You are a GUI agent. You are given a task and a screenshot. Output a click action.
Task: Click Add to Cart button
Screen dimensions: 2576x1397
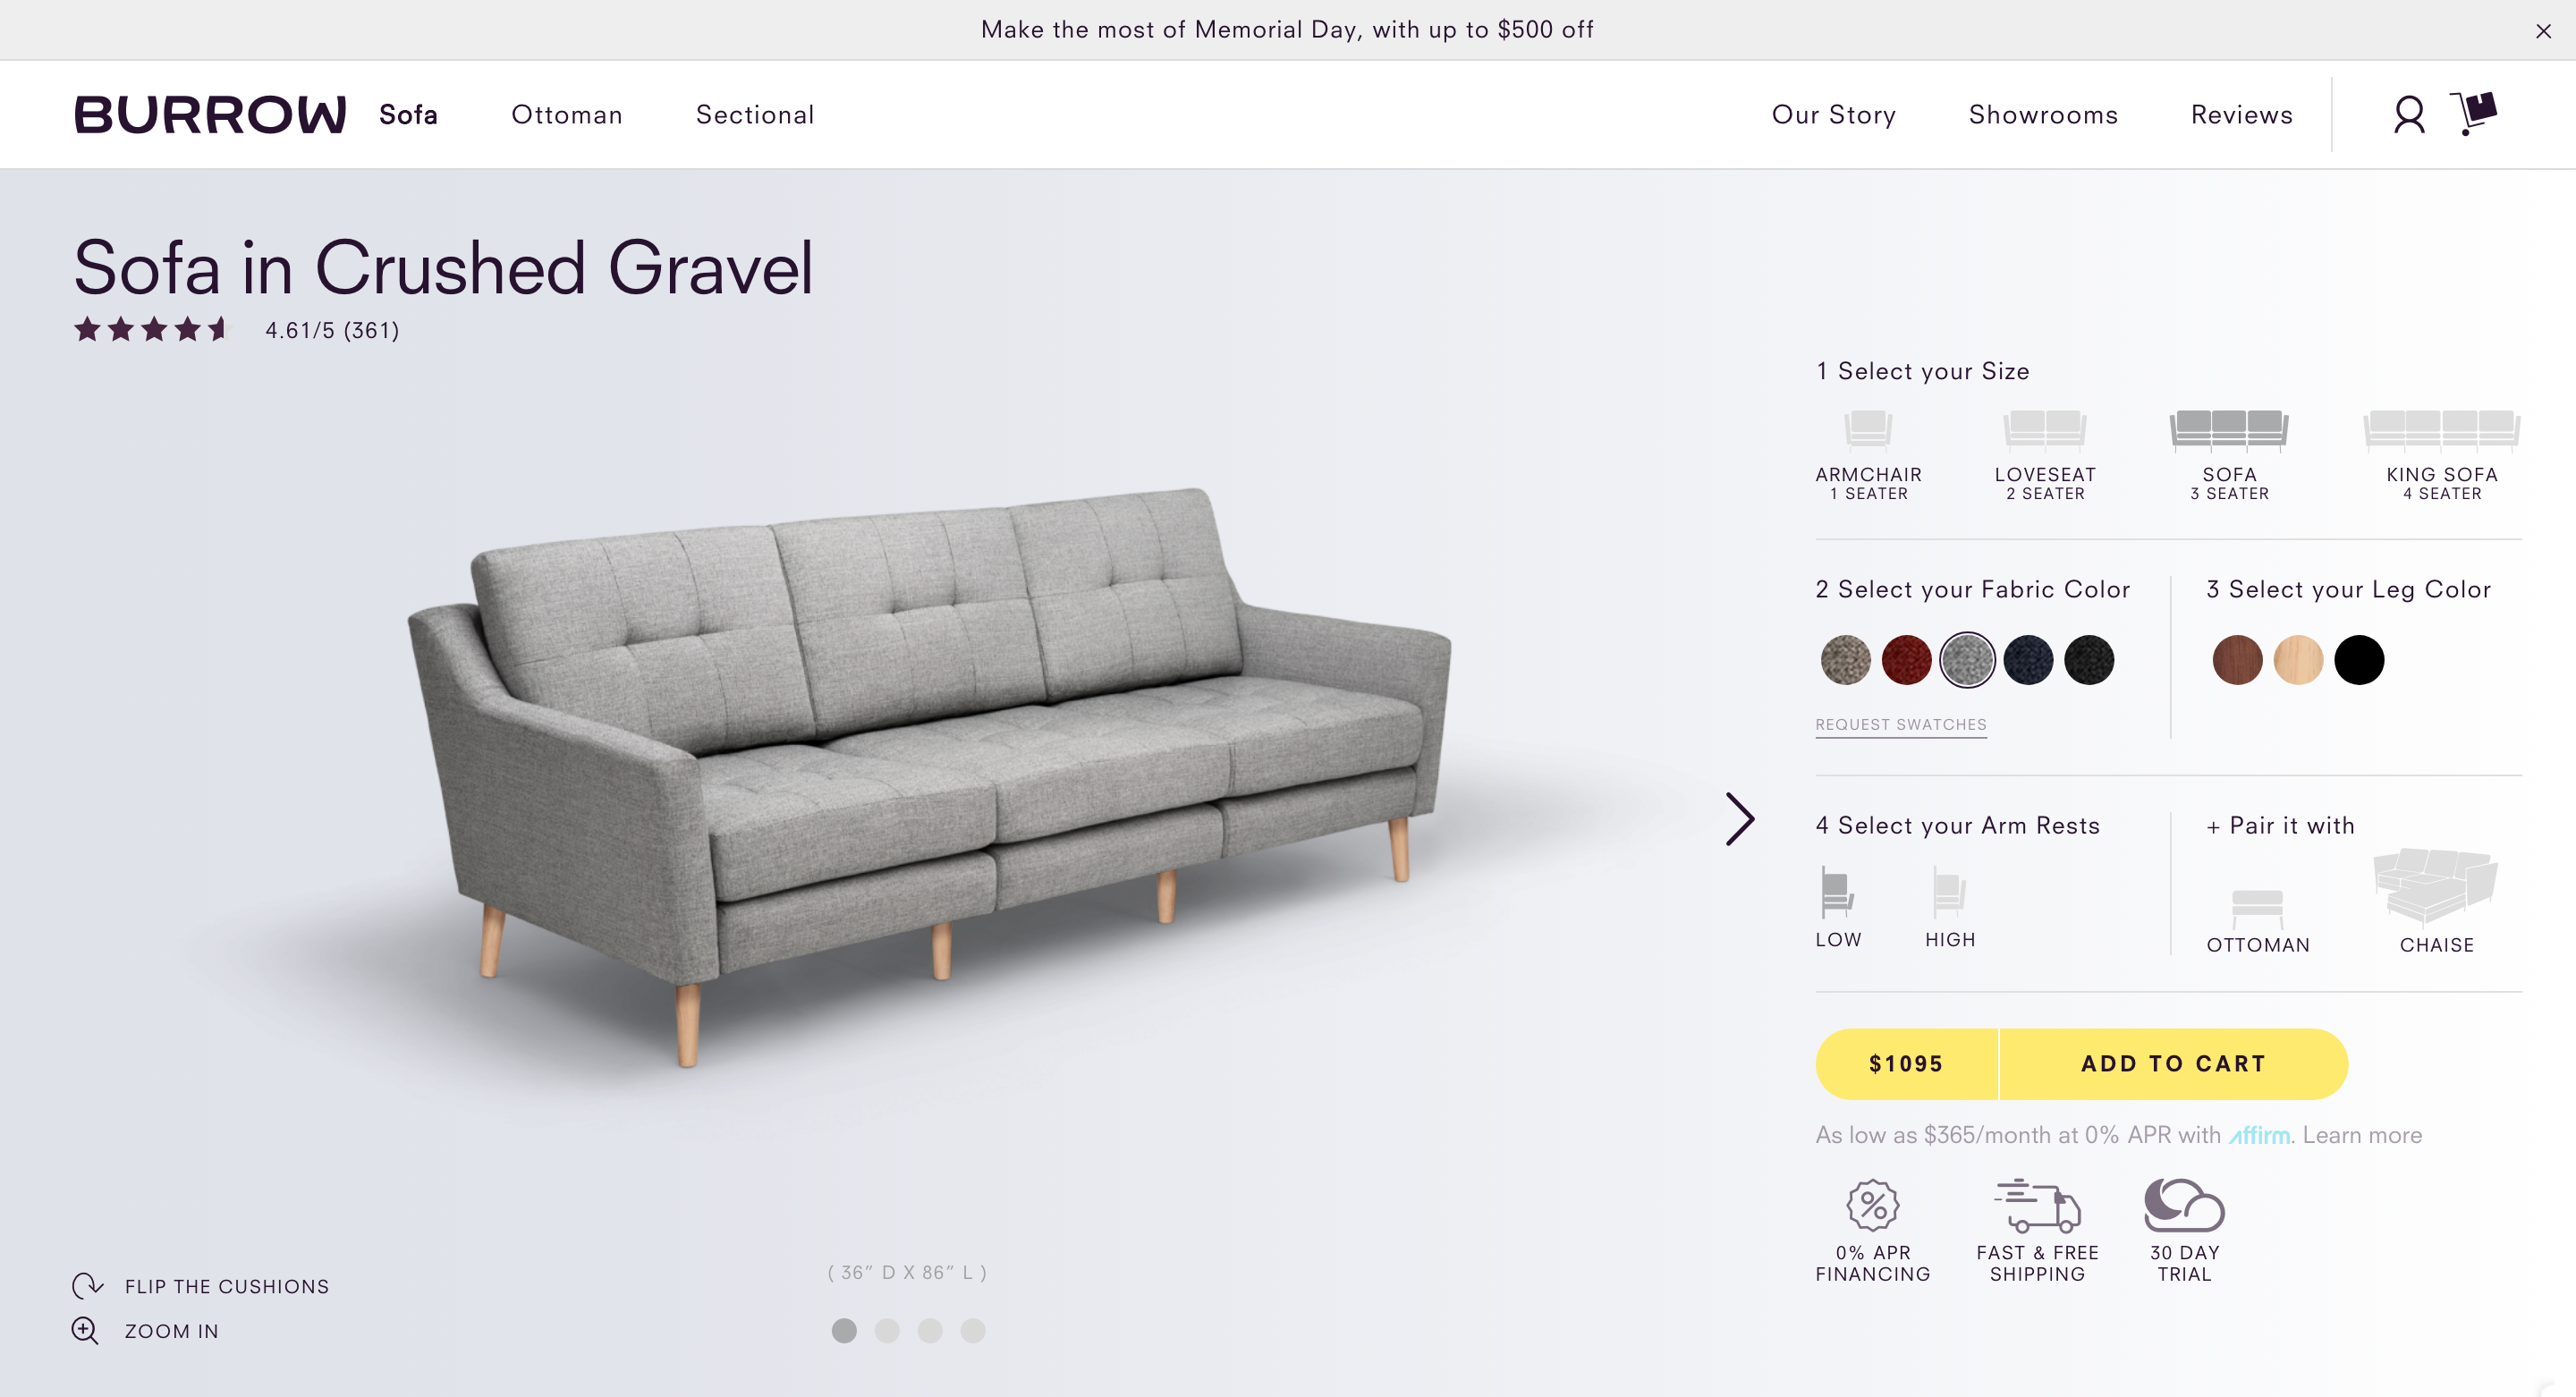(x=2172, y=1063)
